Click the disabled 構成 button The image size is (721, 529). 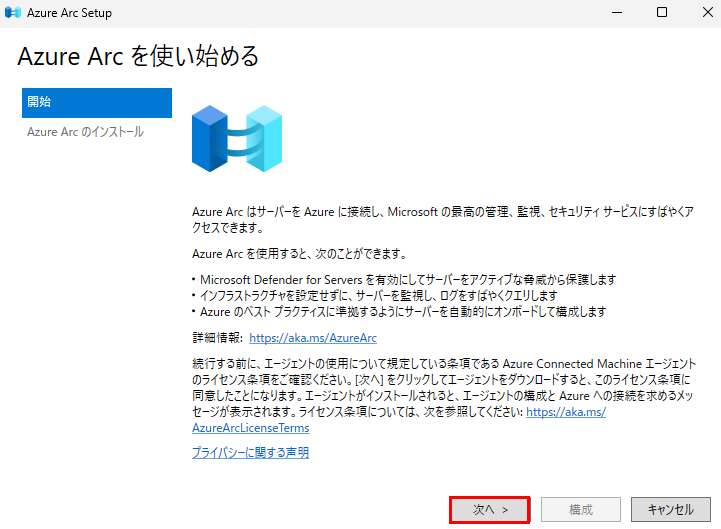pyautogui.click(x=581, y=509)
